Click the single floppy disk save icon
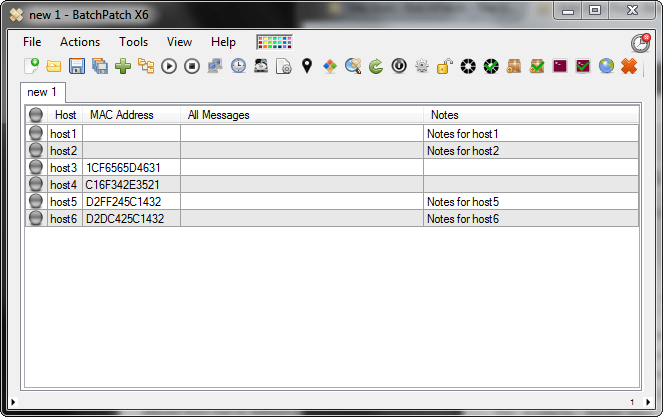Screen dimensions: 663x417 pos(77,66)
